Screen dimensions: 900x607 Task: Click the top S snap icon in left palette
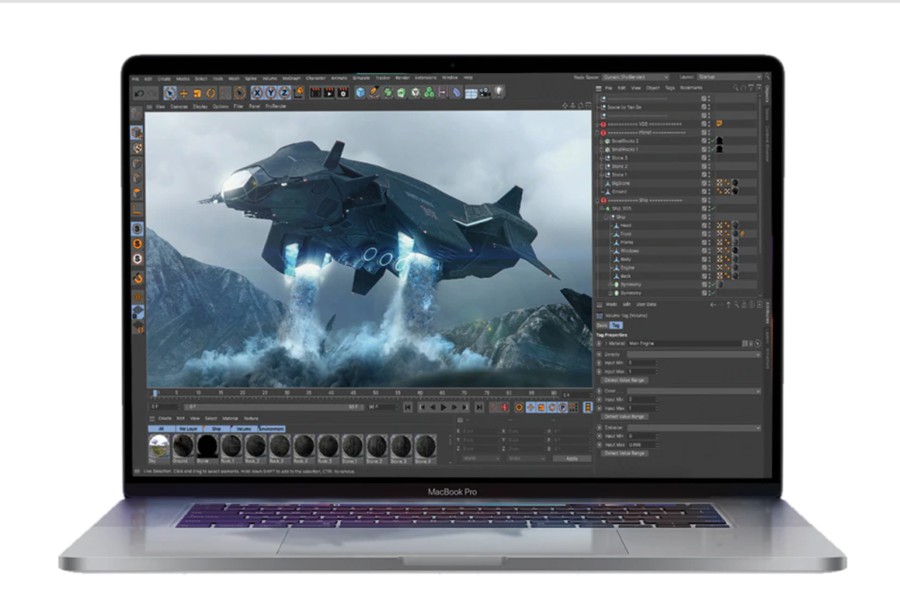click(x=137, y=228)
